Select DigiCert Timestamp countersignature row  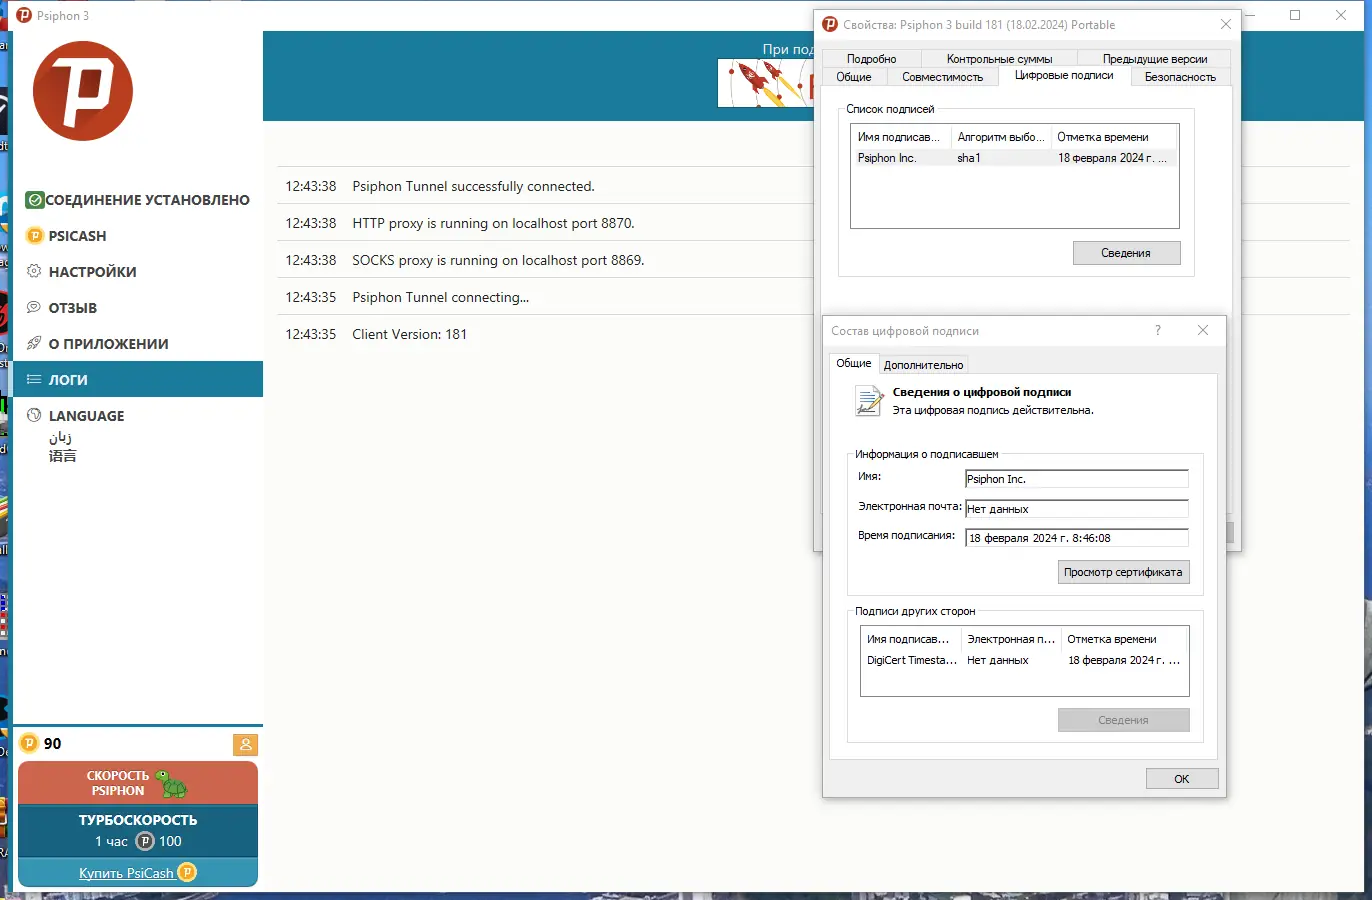(1024, 660)
